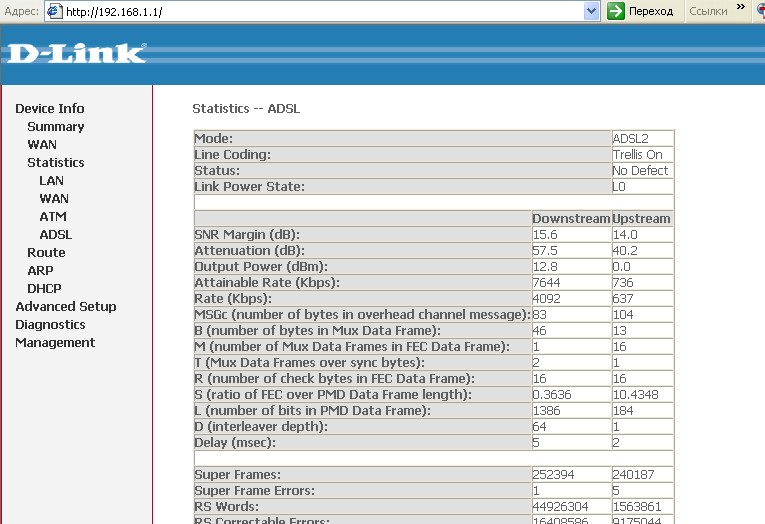The width and height of the screenshot is (765, 524).
Task: Open the address bar dropdown arrow
Action: click(591, 11)
